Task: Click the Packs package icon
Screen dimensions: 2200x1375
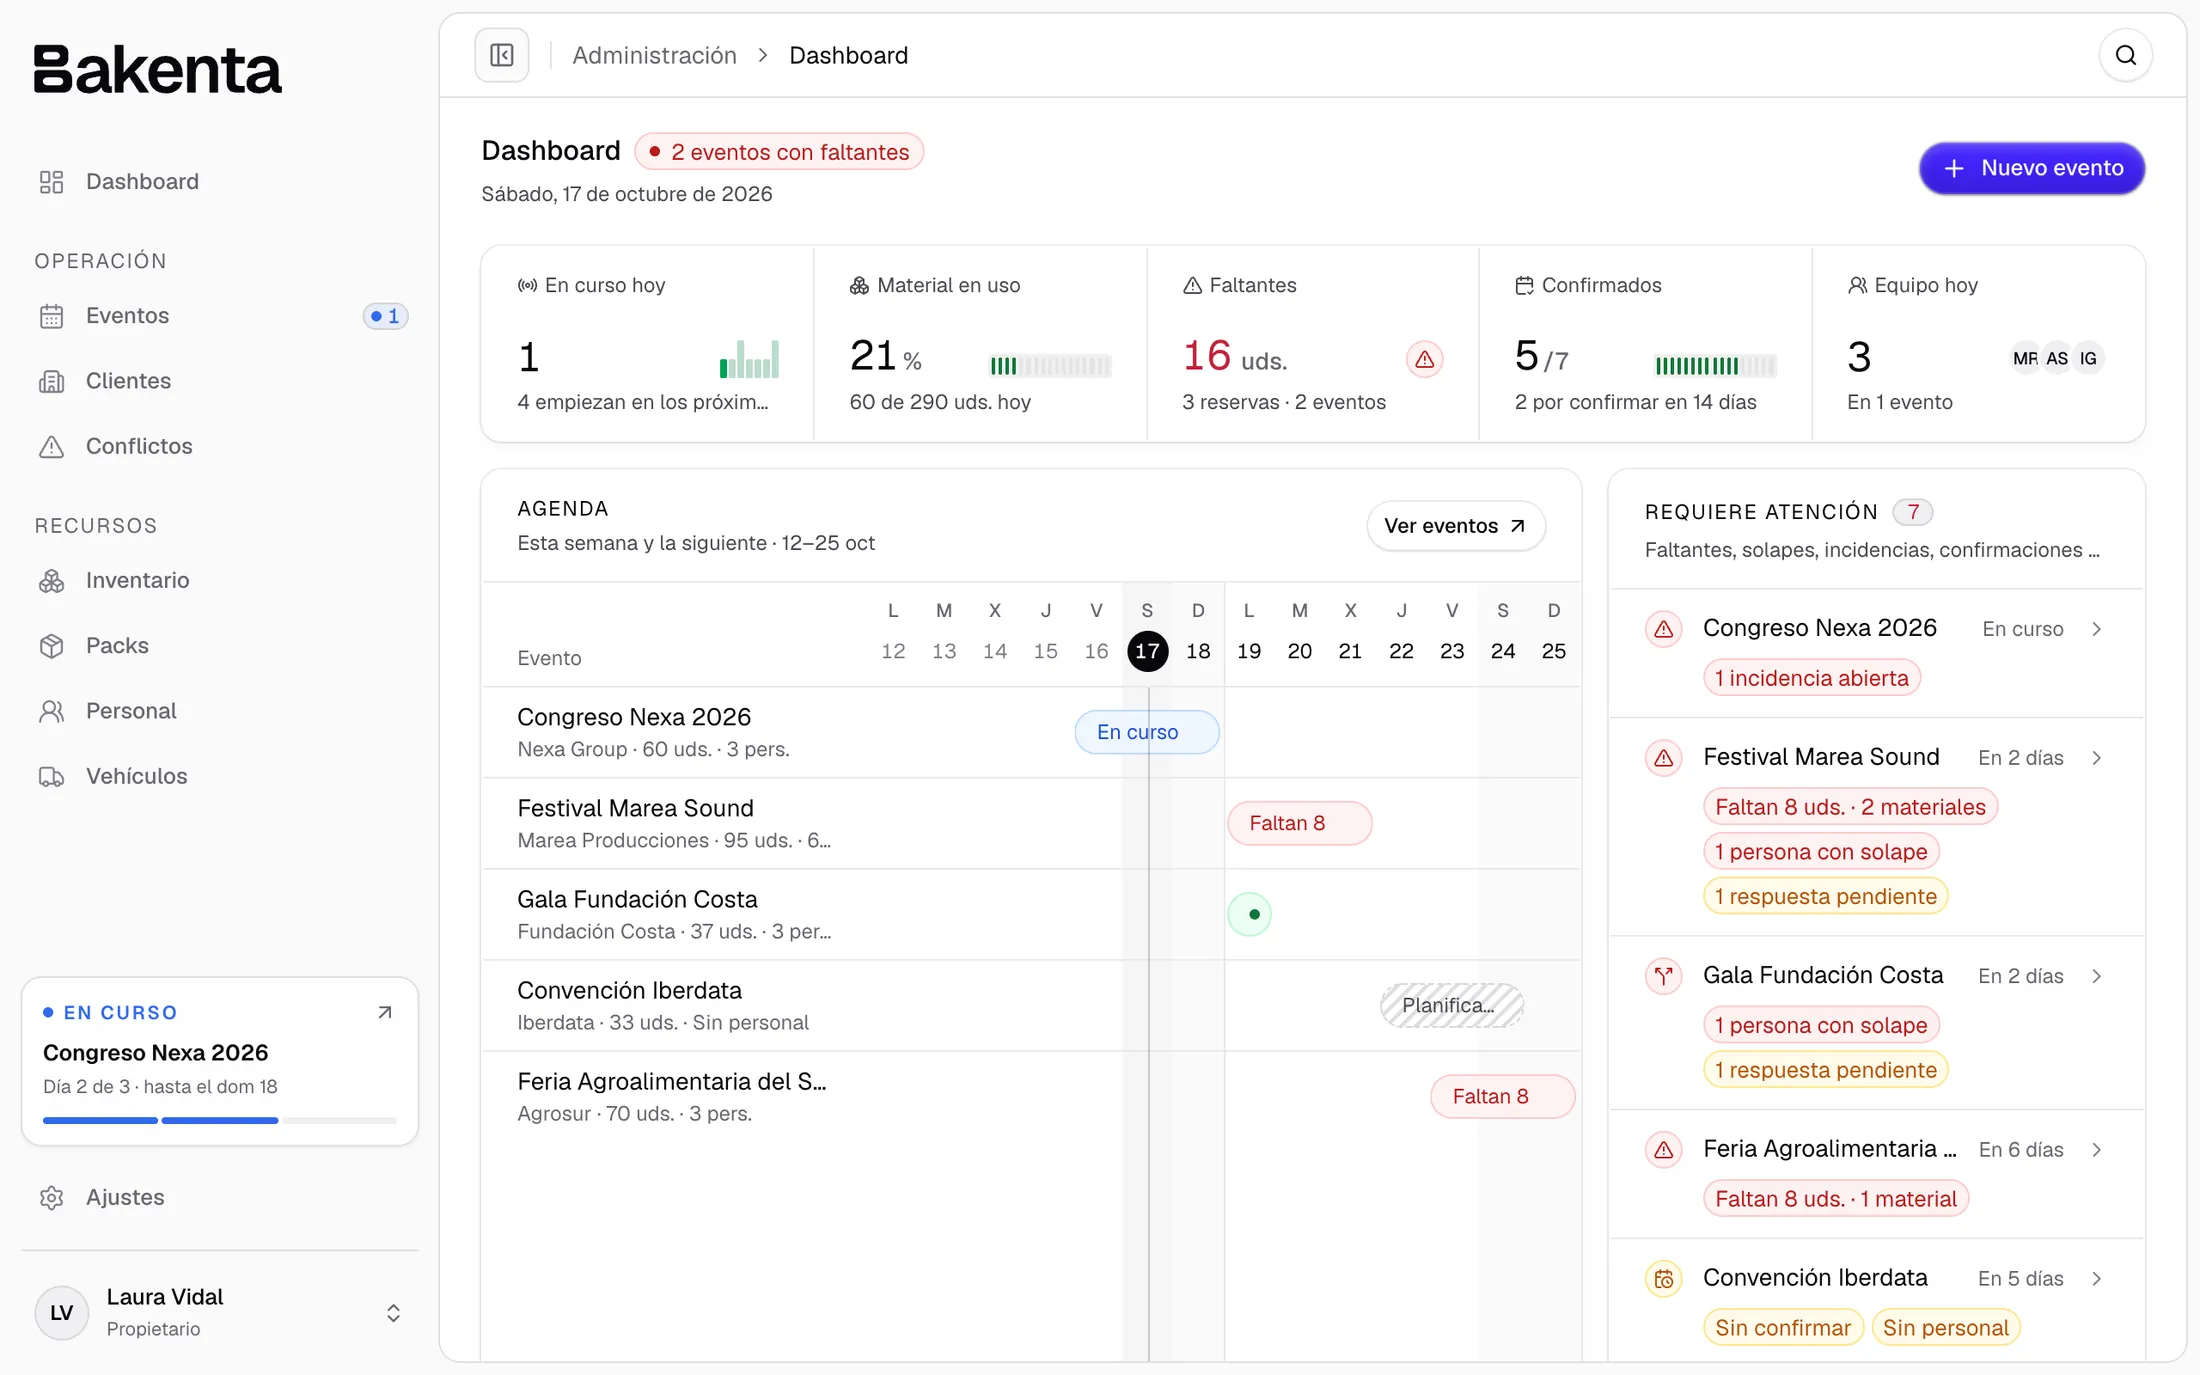Action: coord(52,645)
